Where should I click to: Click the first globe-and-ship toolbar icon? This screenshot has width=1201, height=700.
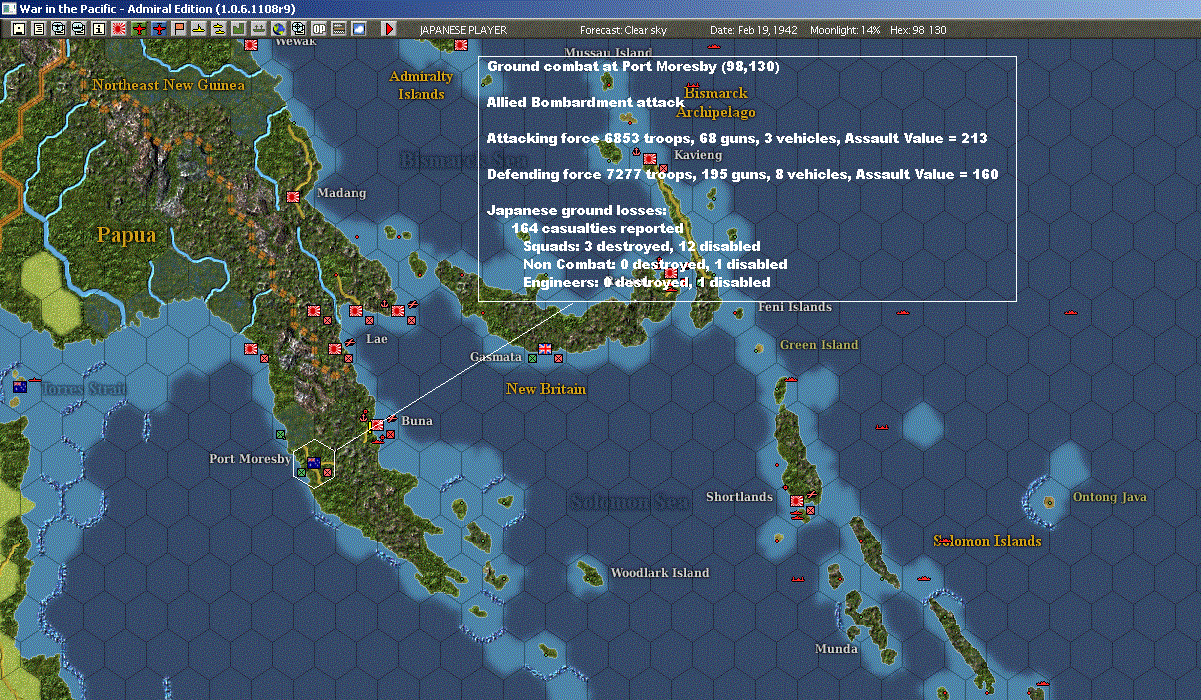tap(58, 29)
